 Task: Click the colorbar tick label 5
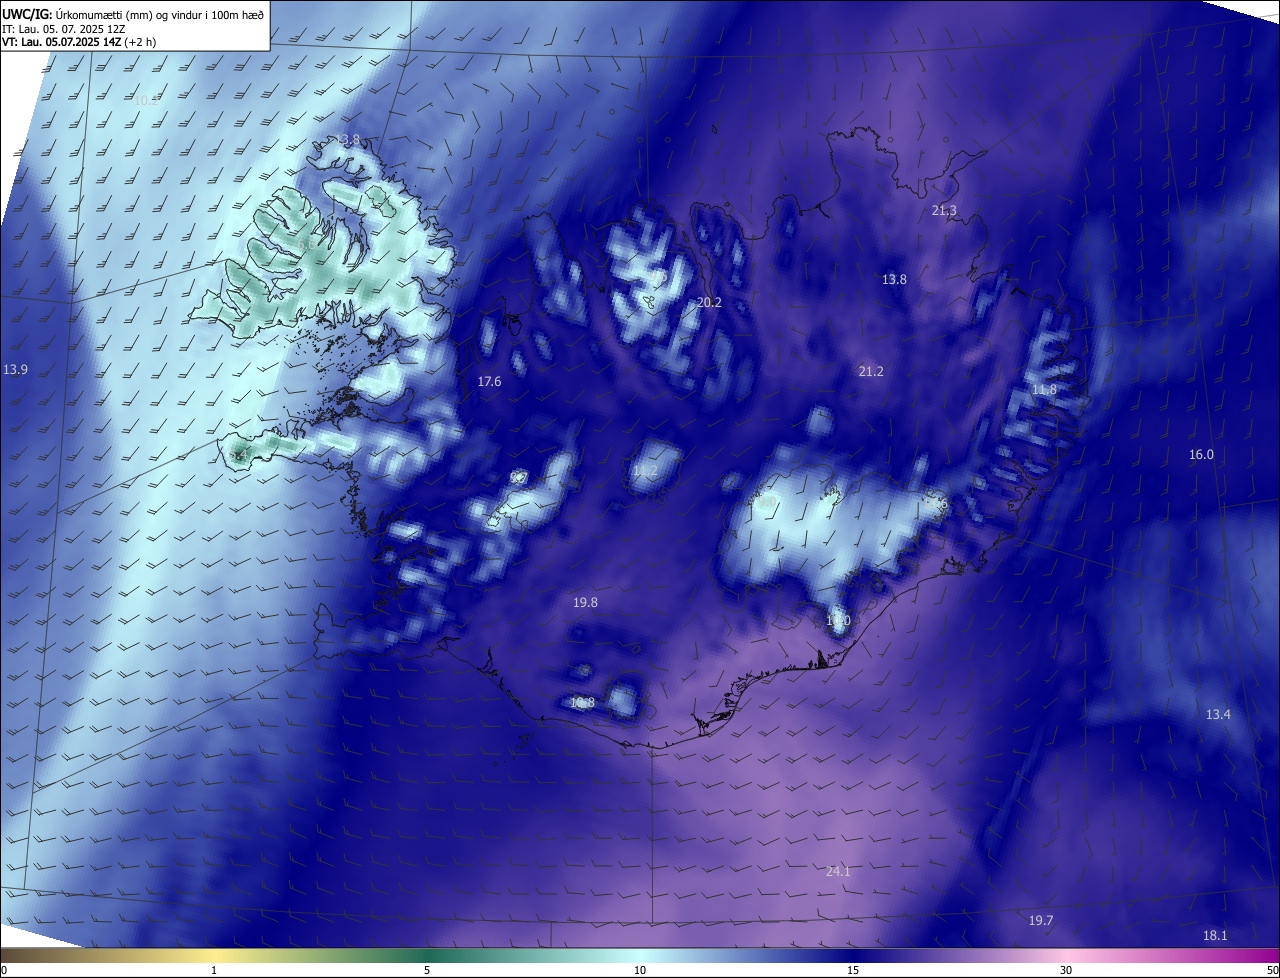427,970
